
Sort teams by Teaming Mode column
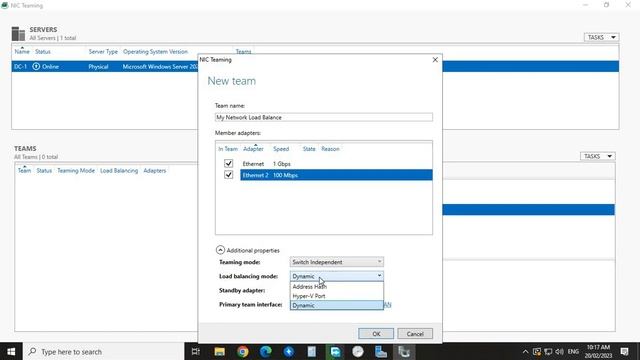coord(76,171)
